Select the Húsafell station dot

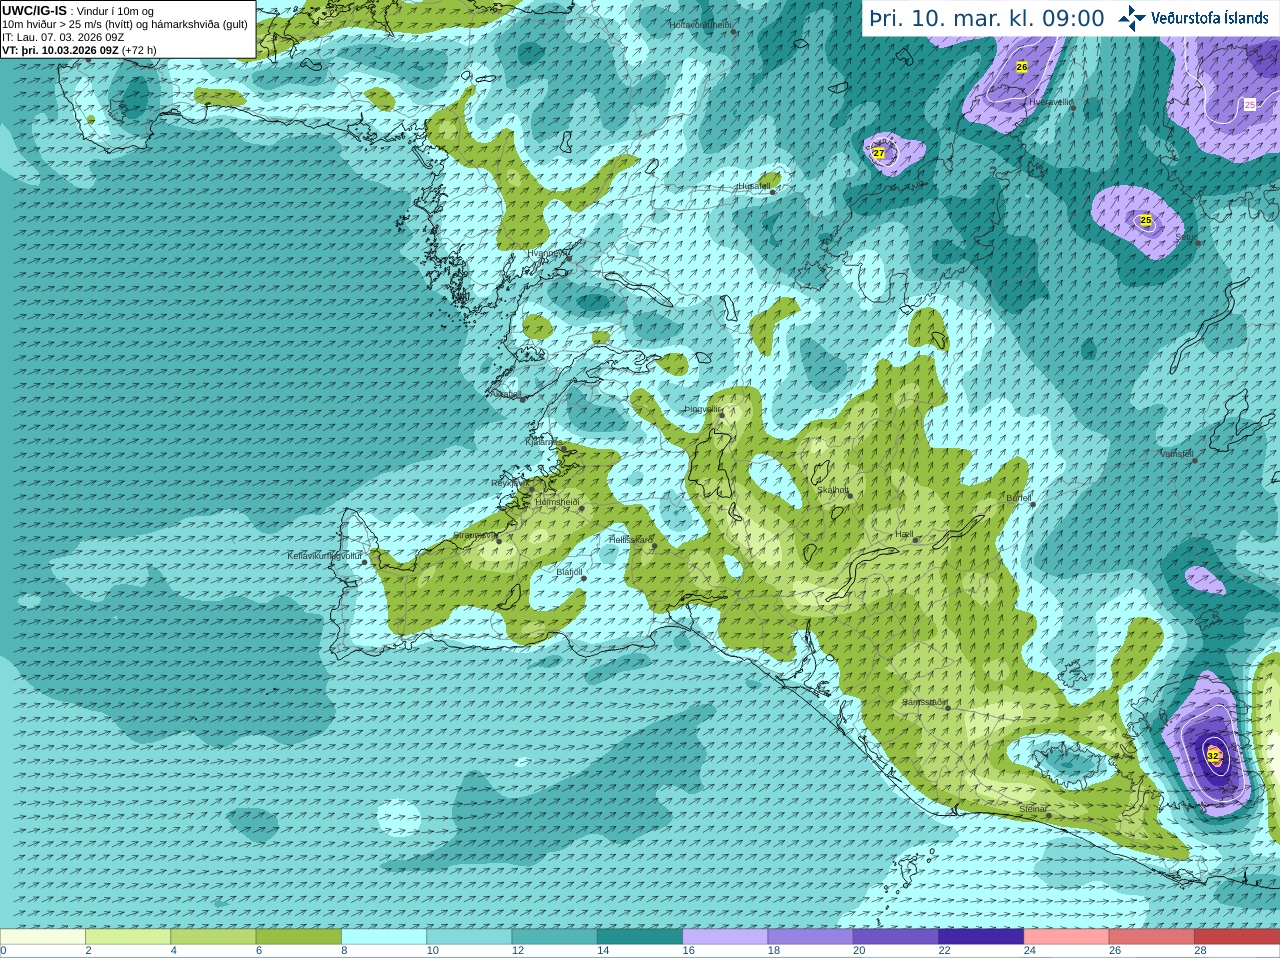tap(773, 191)
